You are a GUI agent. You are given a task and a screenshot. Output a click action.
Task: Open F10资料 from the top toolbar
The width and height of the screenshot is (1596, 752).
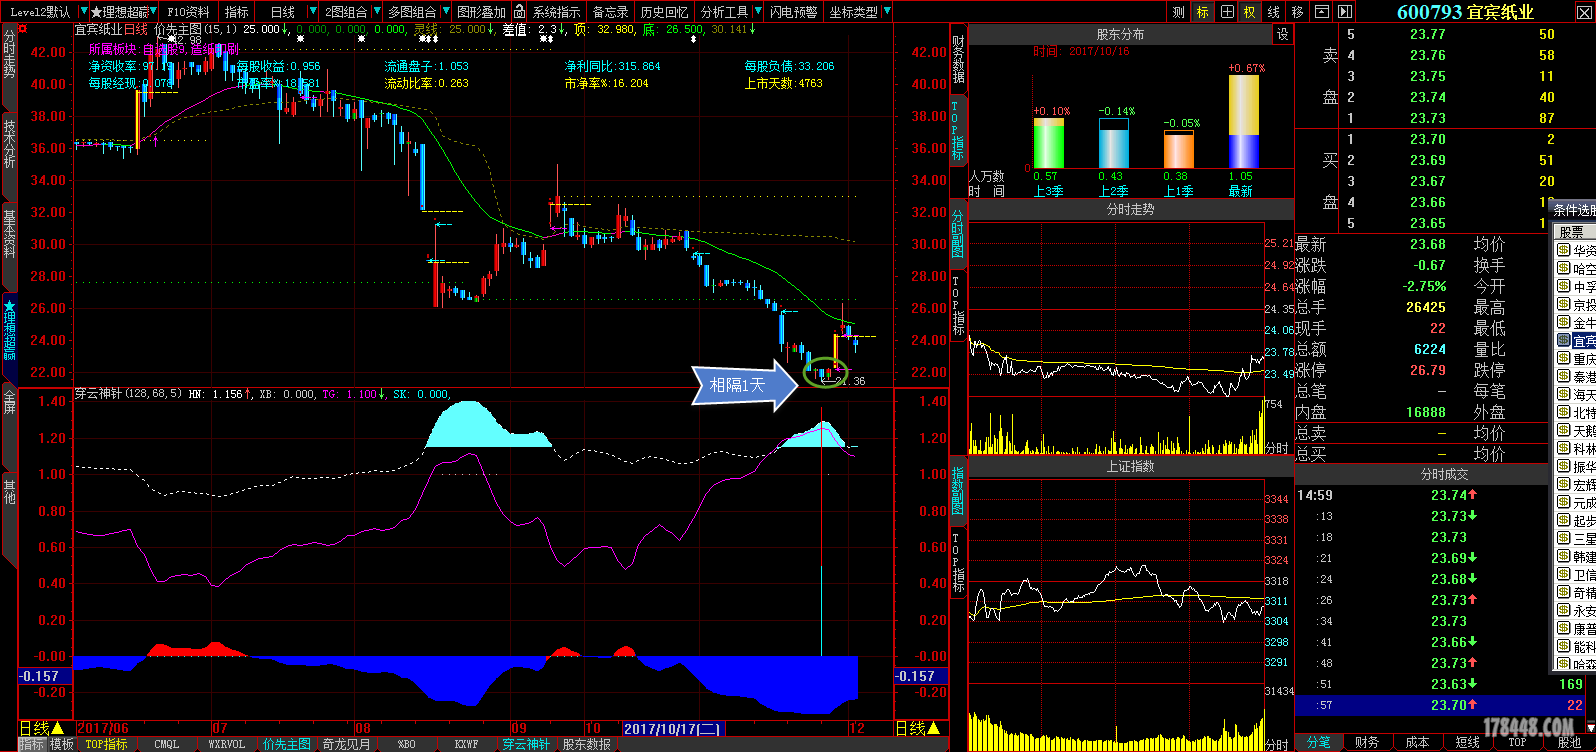188,12
